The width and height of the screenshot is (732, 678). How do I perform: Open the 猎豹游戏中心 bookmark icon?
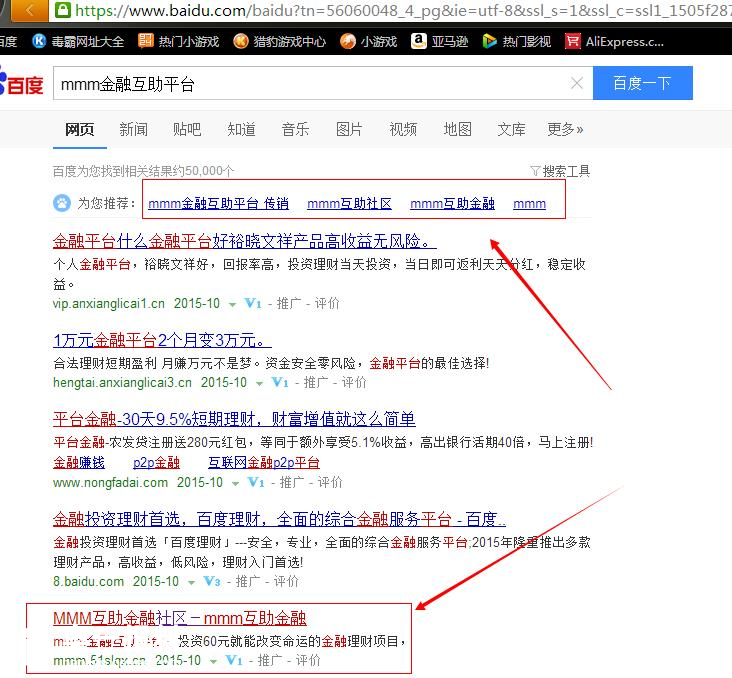coord(240,42)
